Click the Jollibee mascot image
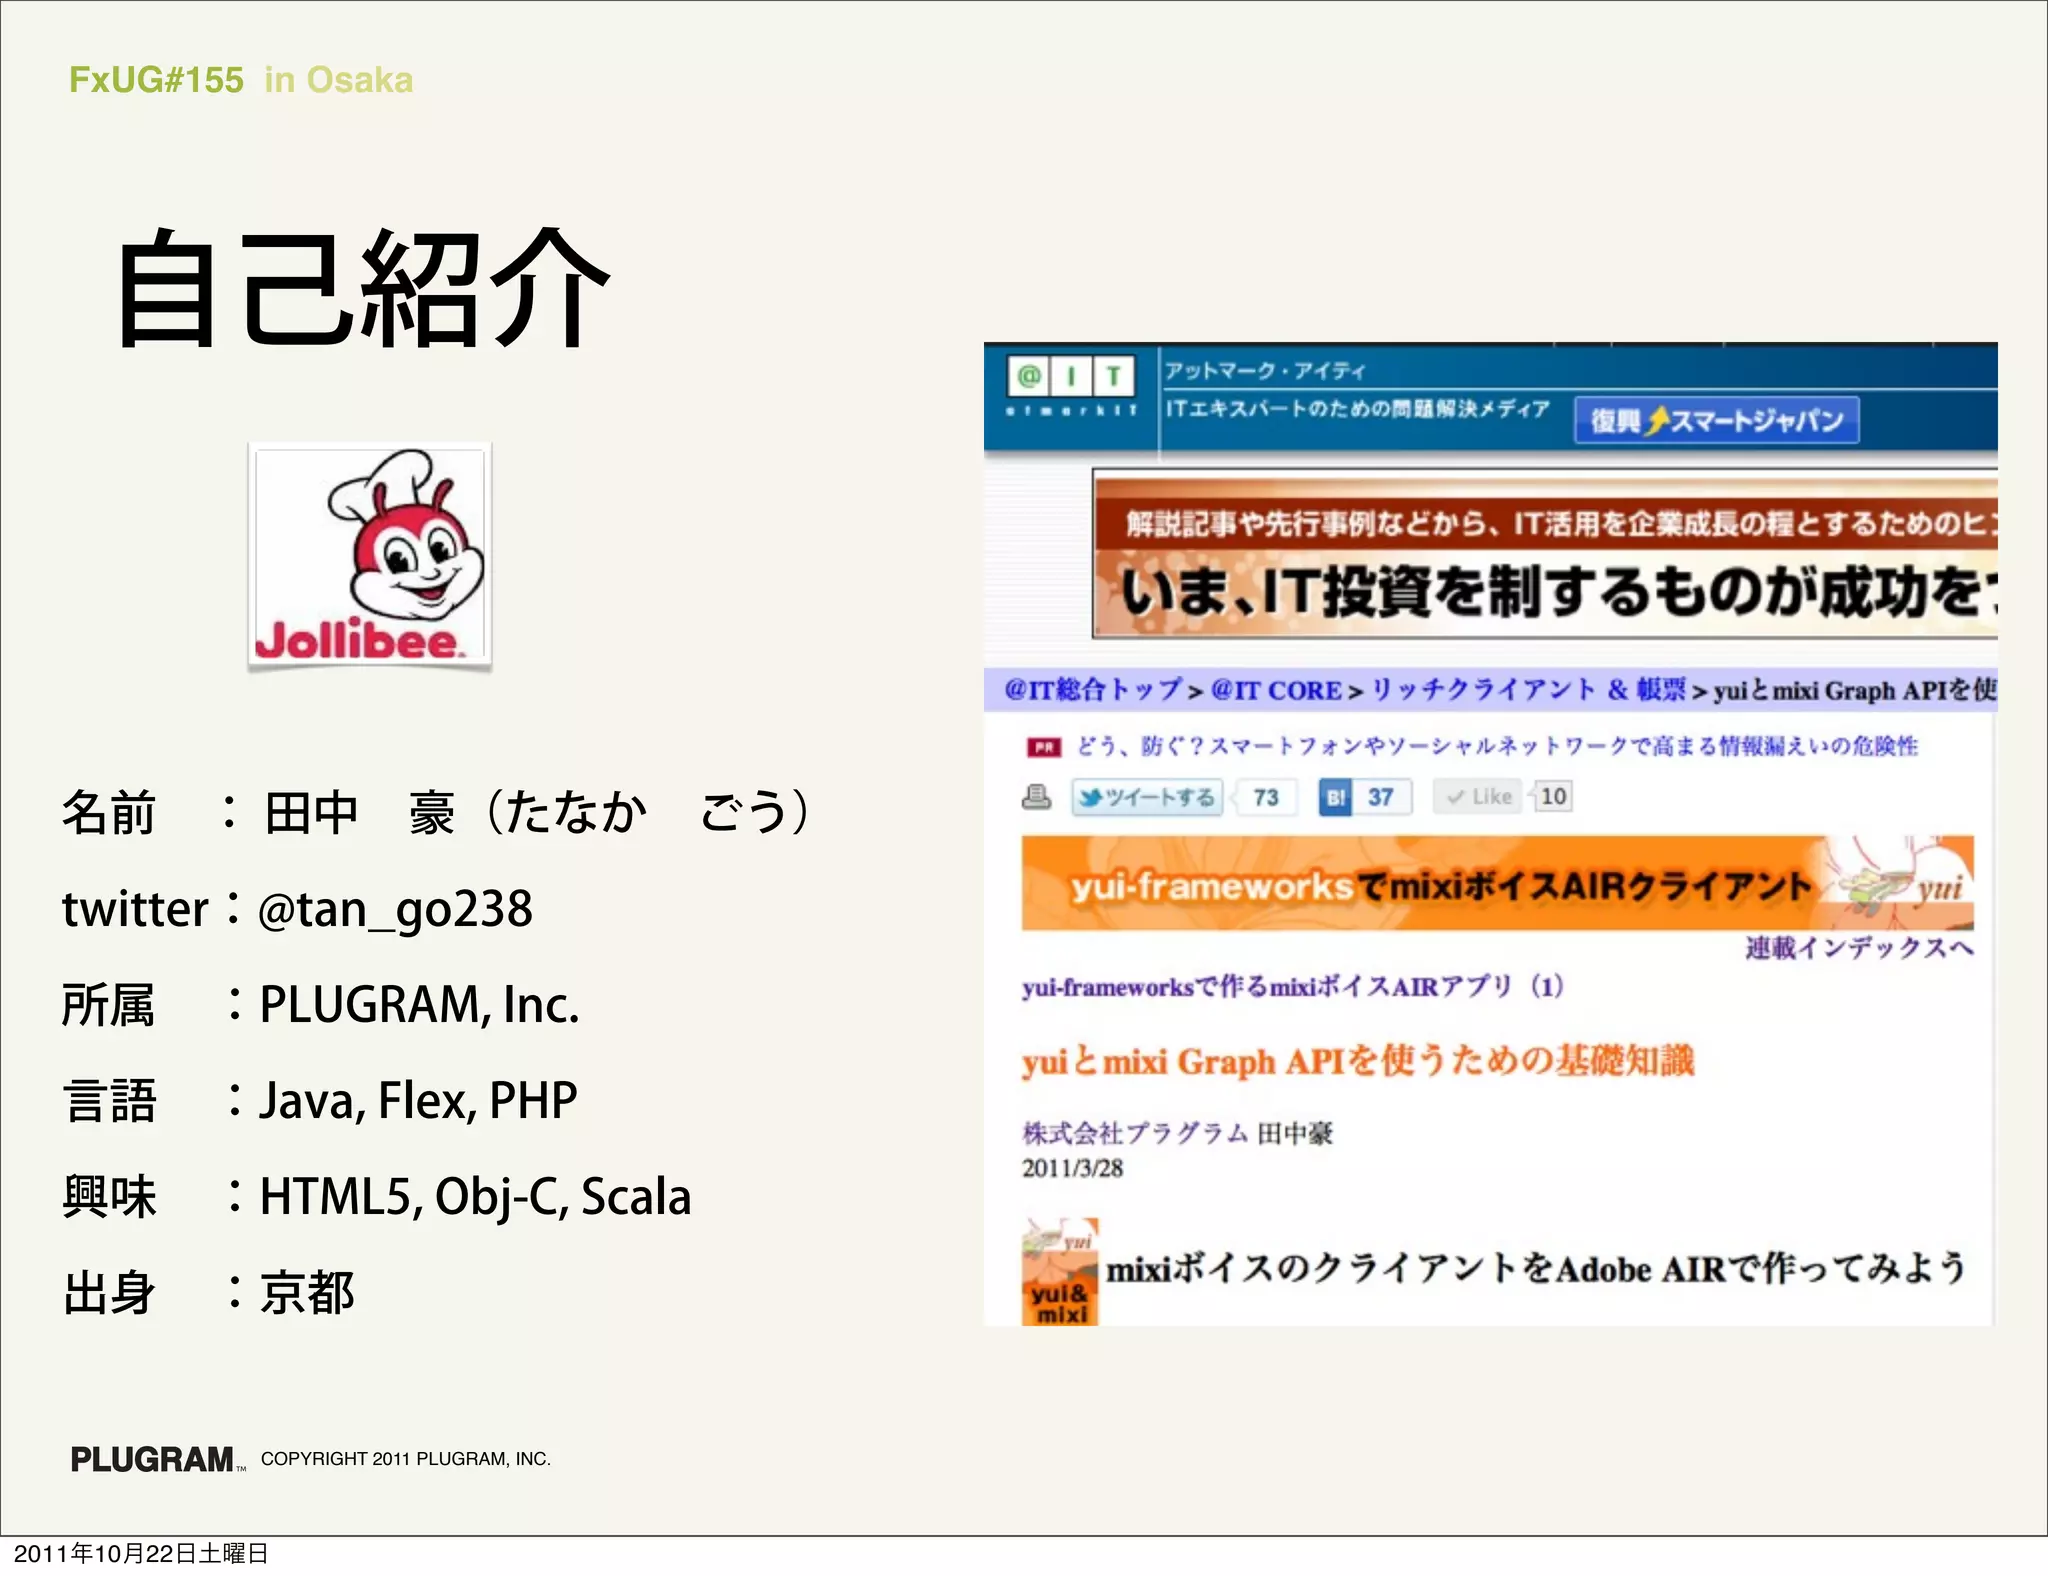The image size is (2048, 1576). [370, 556]
